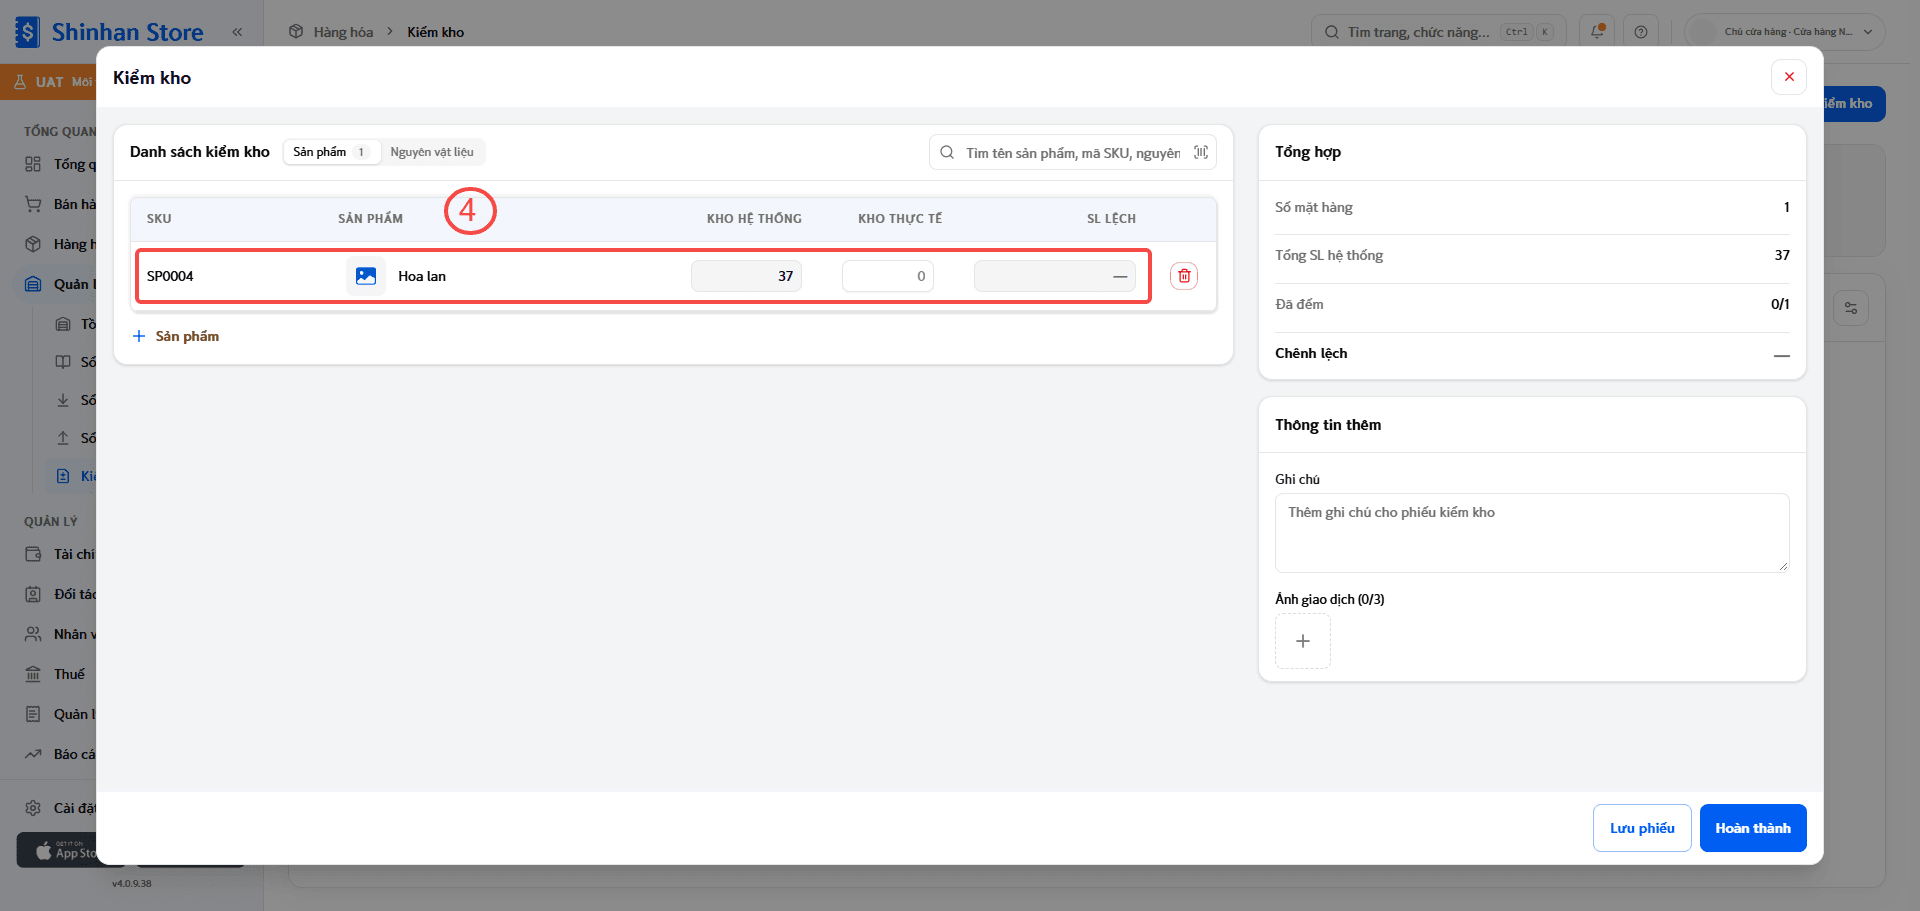Open Nhân viên in the sidebar
This screenshot has width=1920, height=911.
(60, 634)
